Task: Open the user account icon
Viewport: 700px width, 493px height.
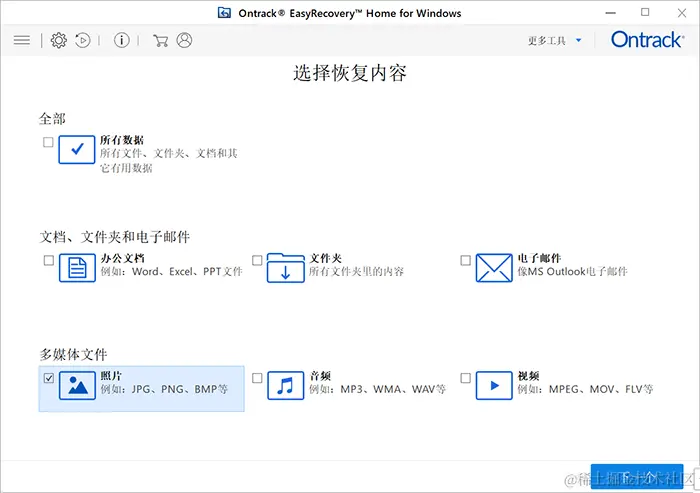Action: click(184, 40)
